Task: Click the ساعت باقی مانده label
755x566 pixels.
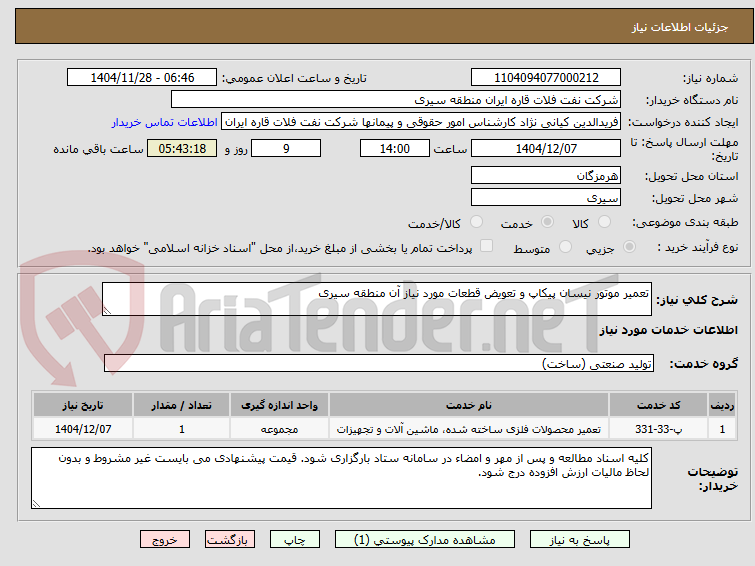Action: coord(98,149)
